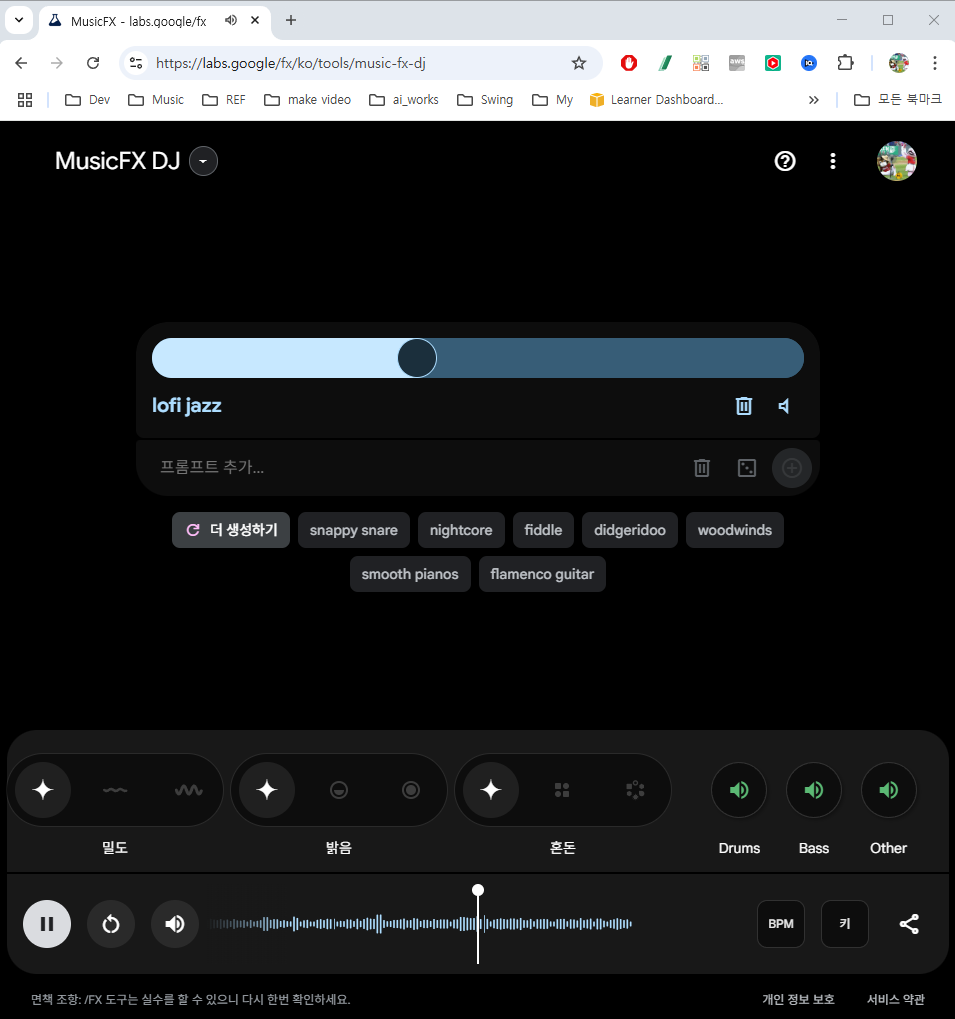Expand hidden bookmarks with double chevron
The width and height of the screenshot is (955, 1019).
point(813,100)
